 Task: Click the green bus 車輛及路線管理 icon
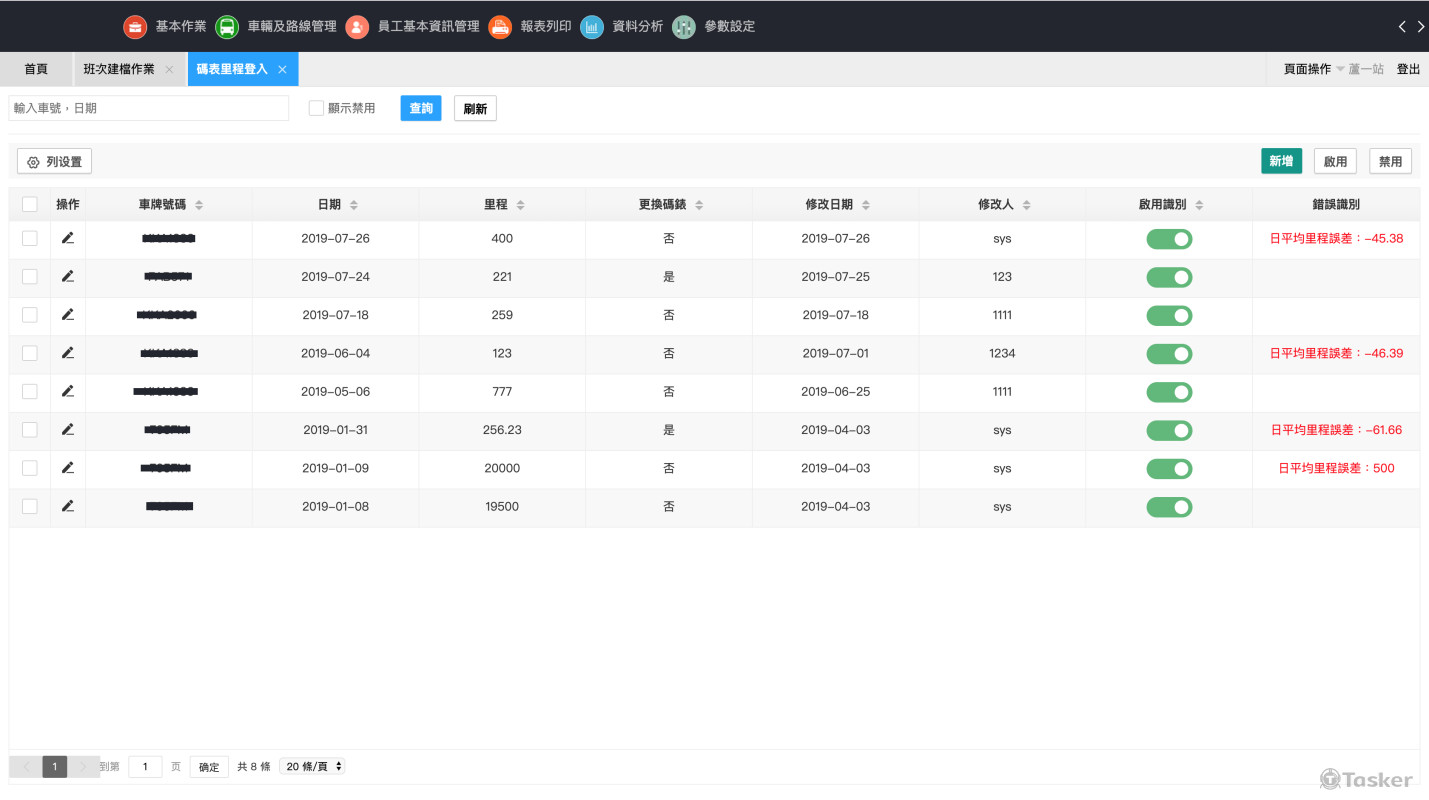[x=227, y=27]
